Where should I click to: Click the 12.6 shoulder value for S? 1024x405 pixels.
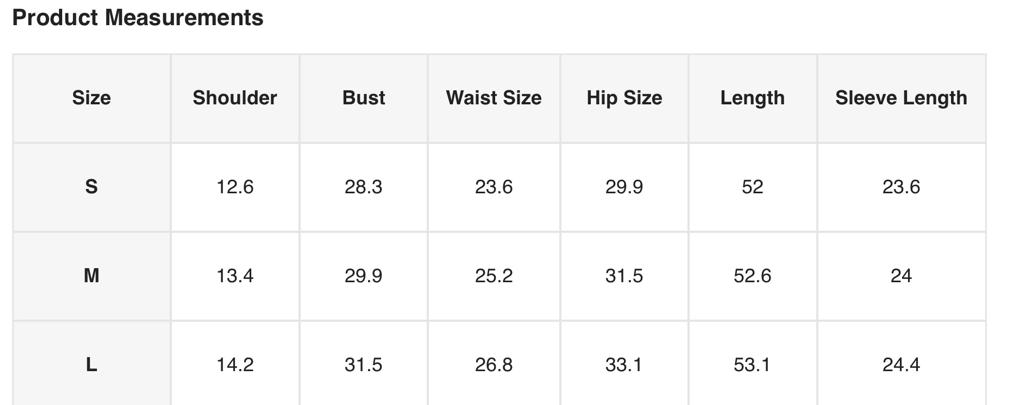tap(235, 187)
